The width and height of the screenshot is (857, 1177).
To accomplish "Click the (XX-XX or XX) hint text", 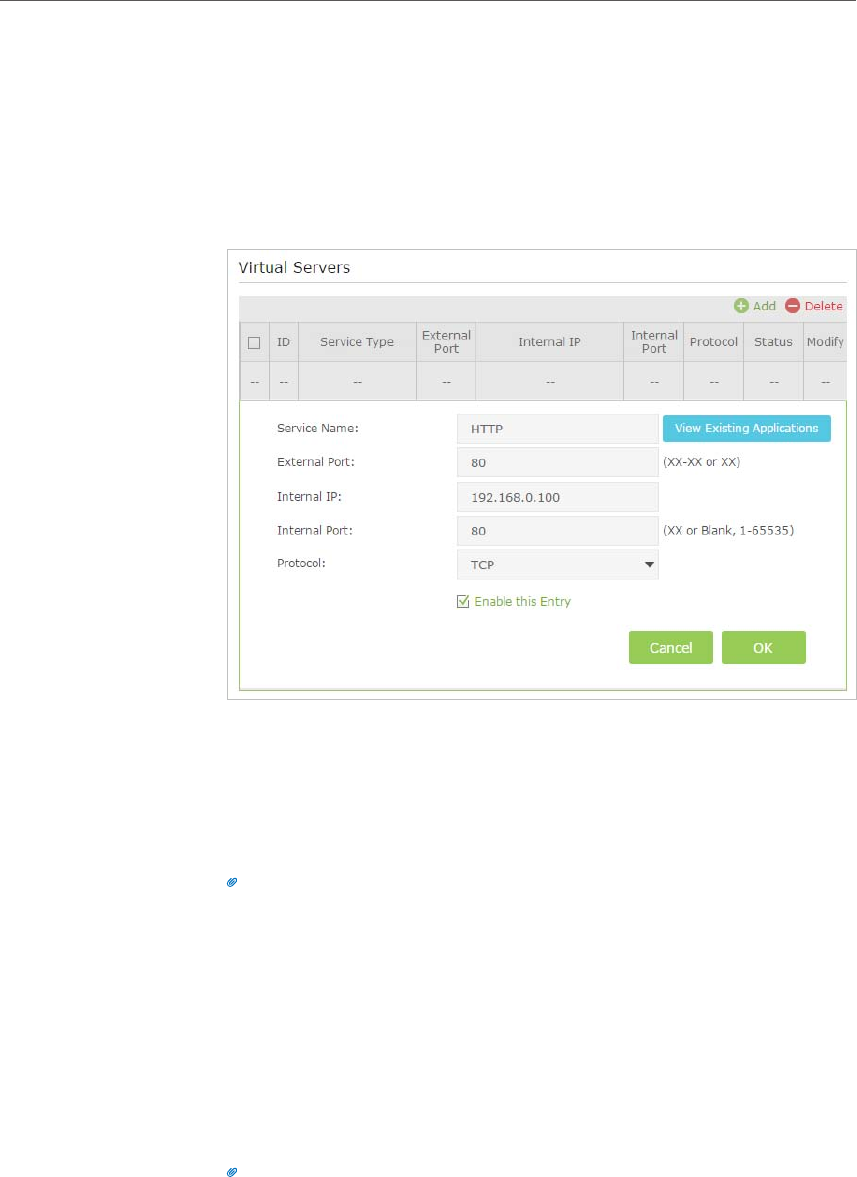I will pyautogui.click(x=702, y=462).
